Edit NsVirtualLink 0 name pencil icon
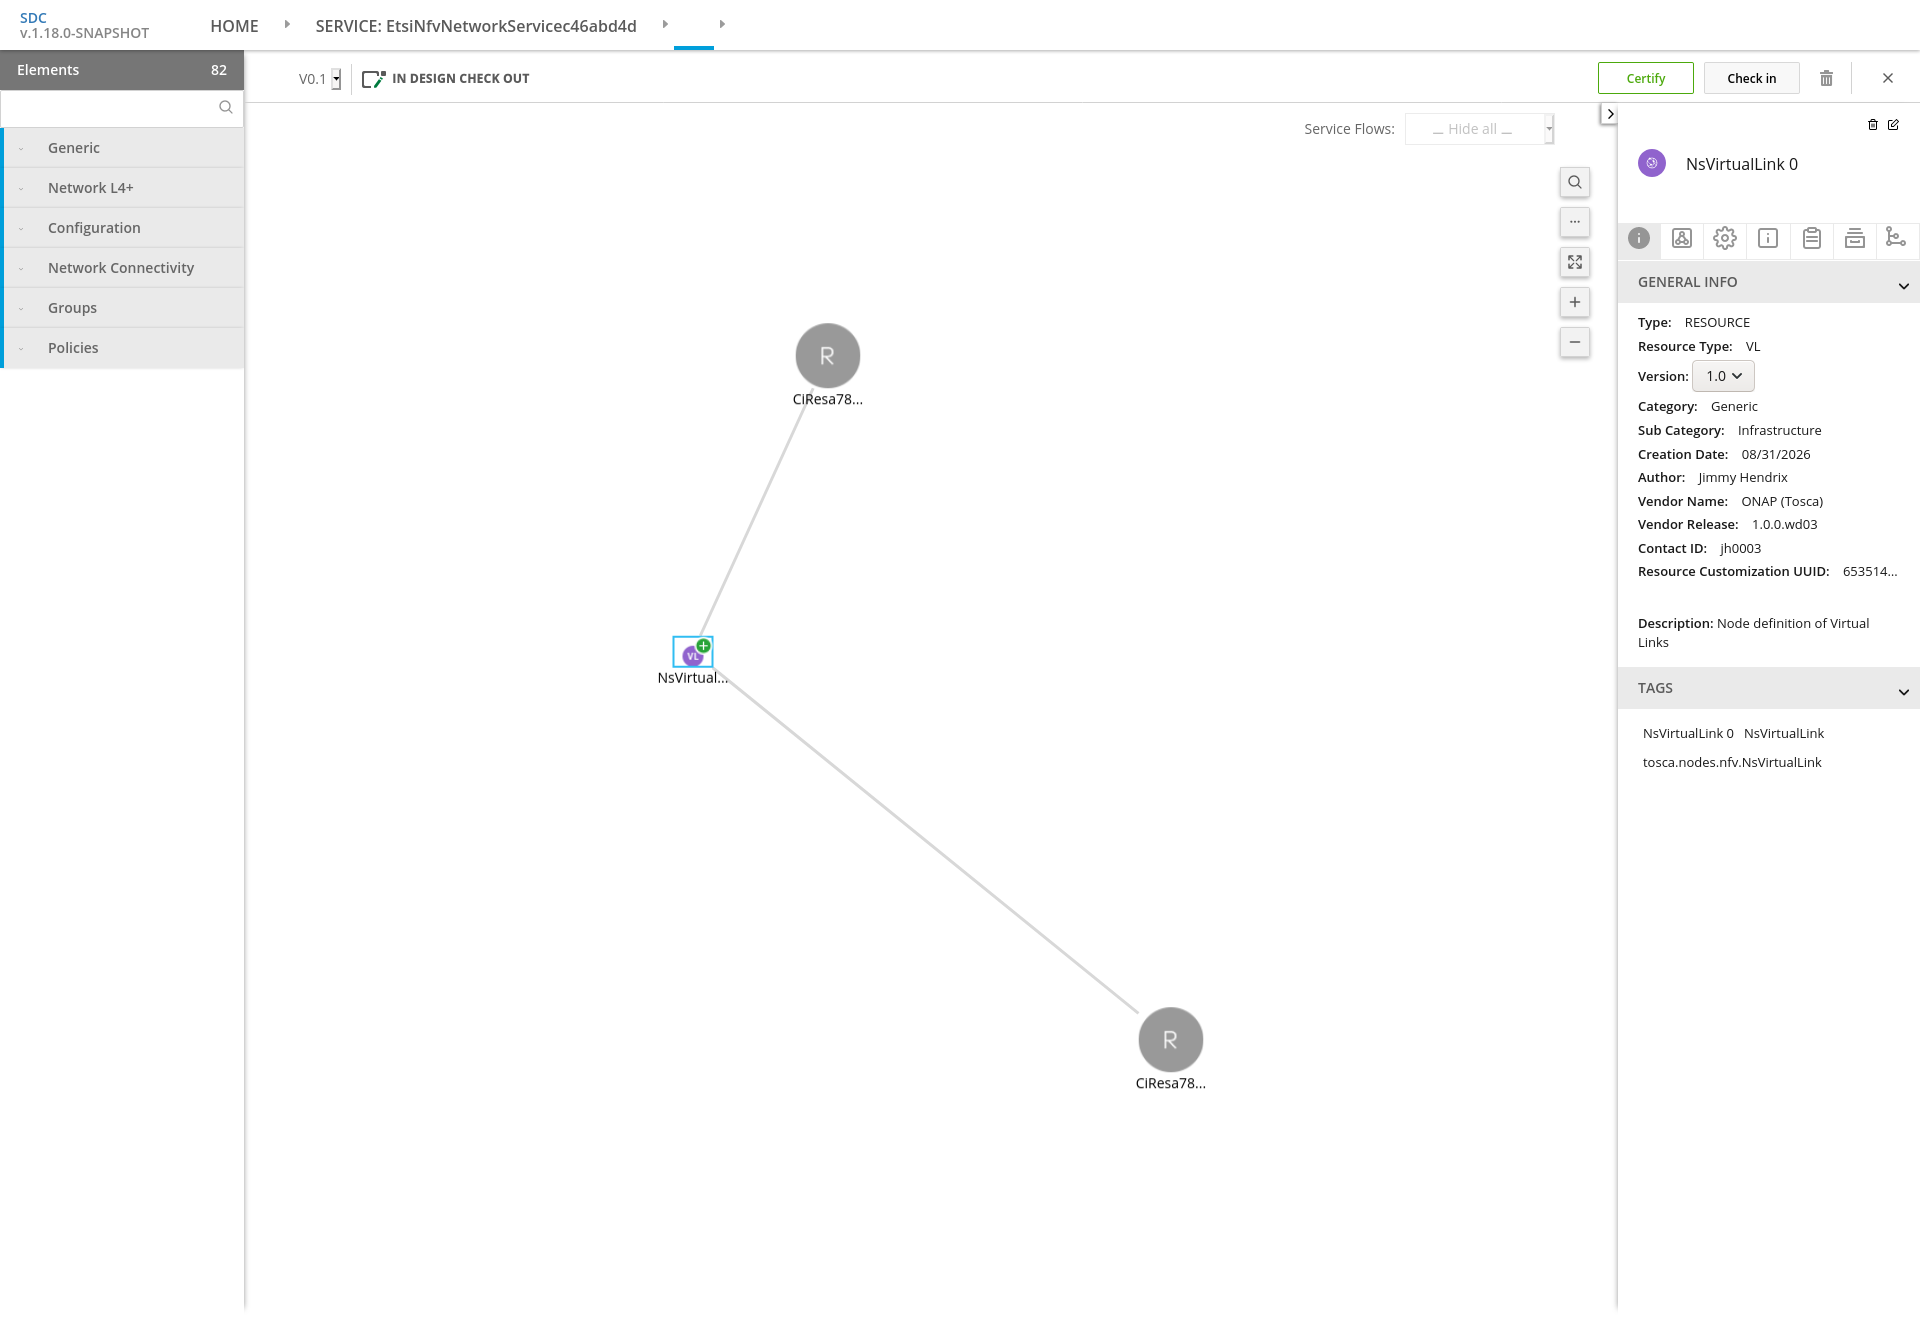This screenshot has height=1319, width=1920. 1893,125
